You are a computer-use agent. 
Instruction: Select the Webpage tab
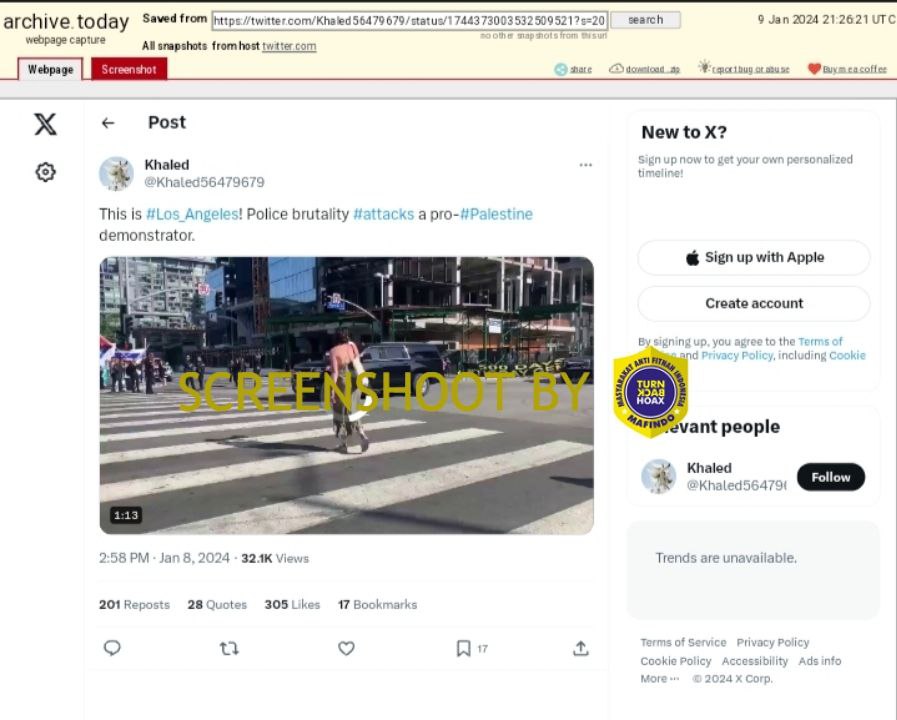50,69
